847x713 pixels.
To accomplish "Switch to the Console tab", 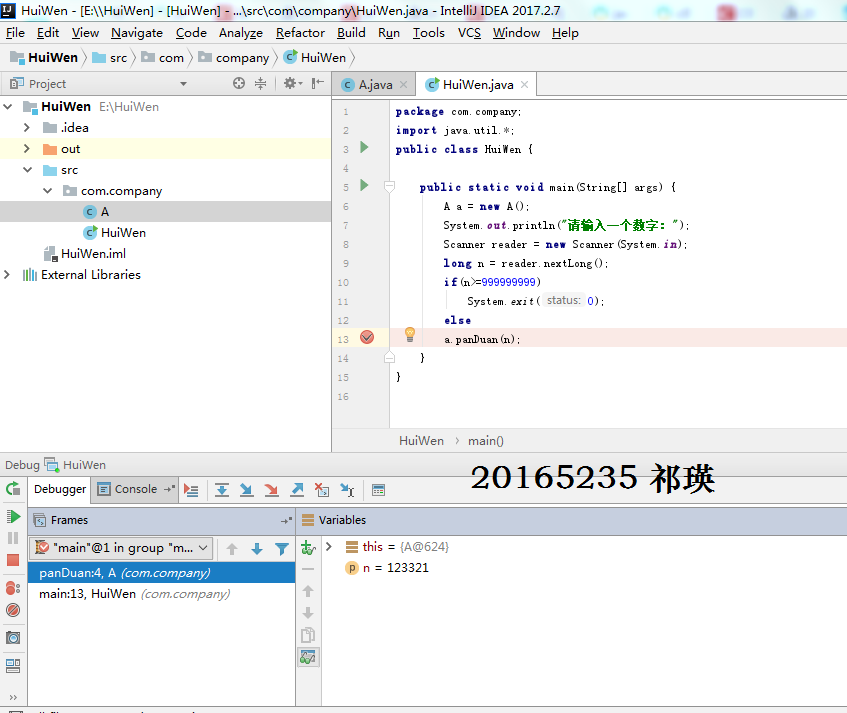I will [x=136, y=489].
